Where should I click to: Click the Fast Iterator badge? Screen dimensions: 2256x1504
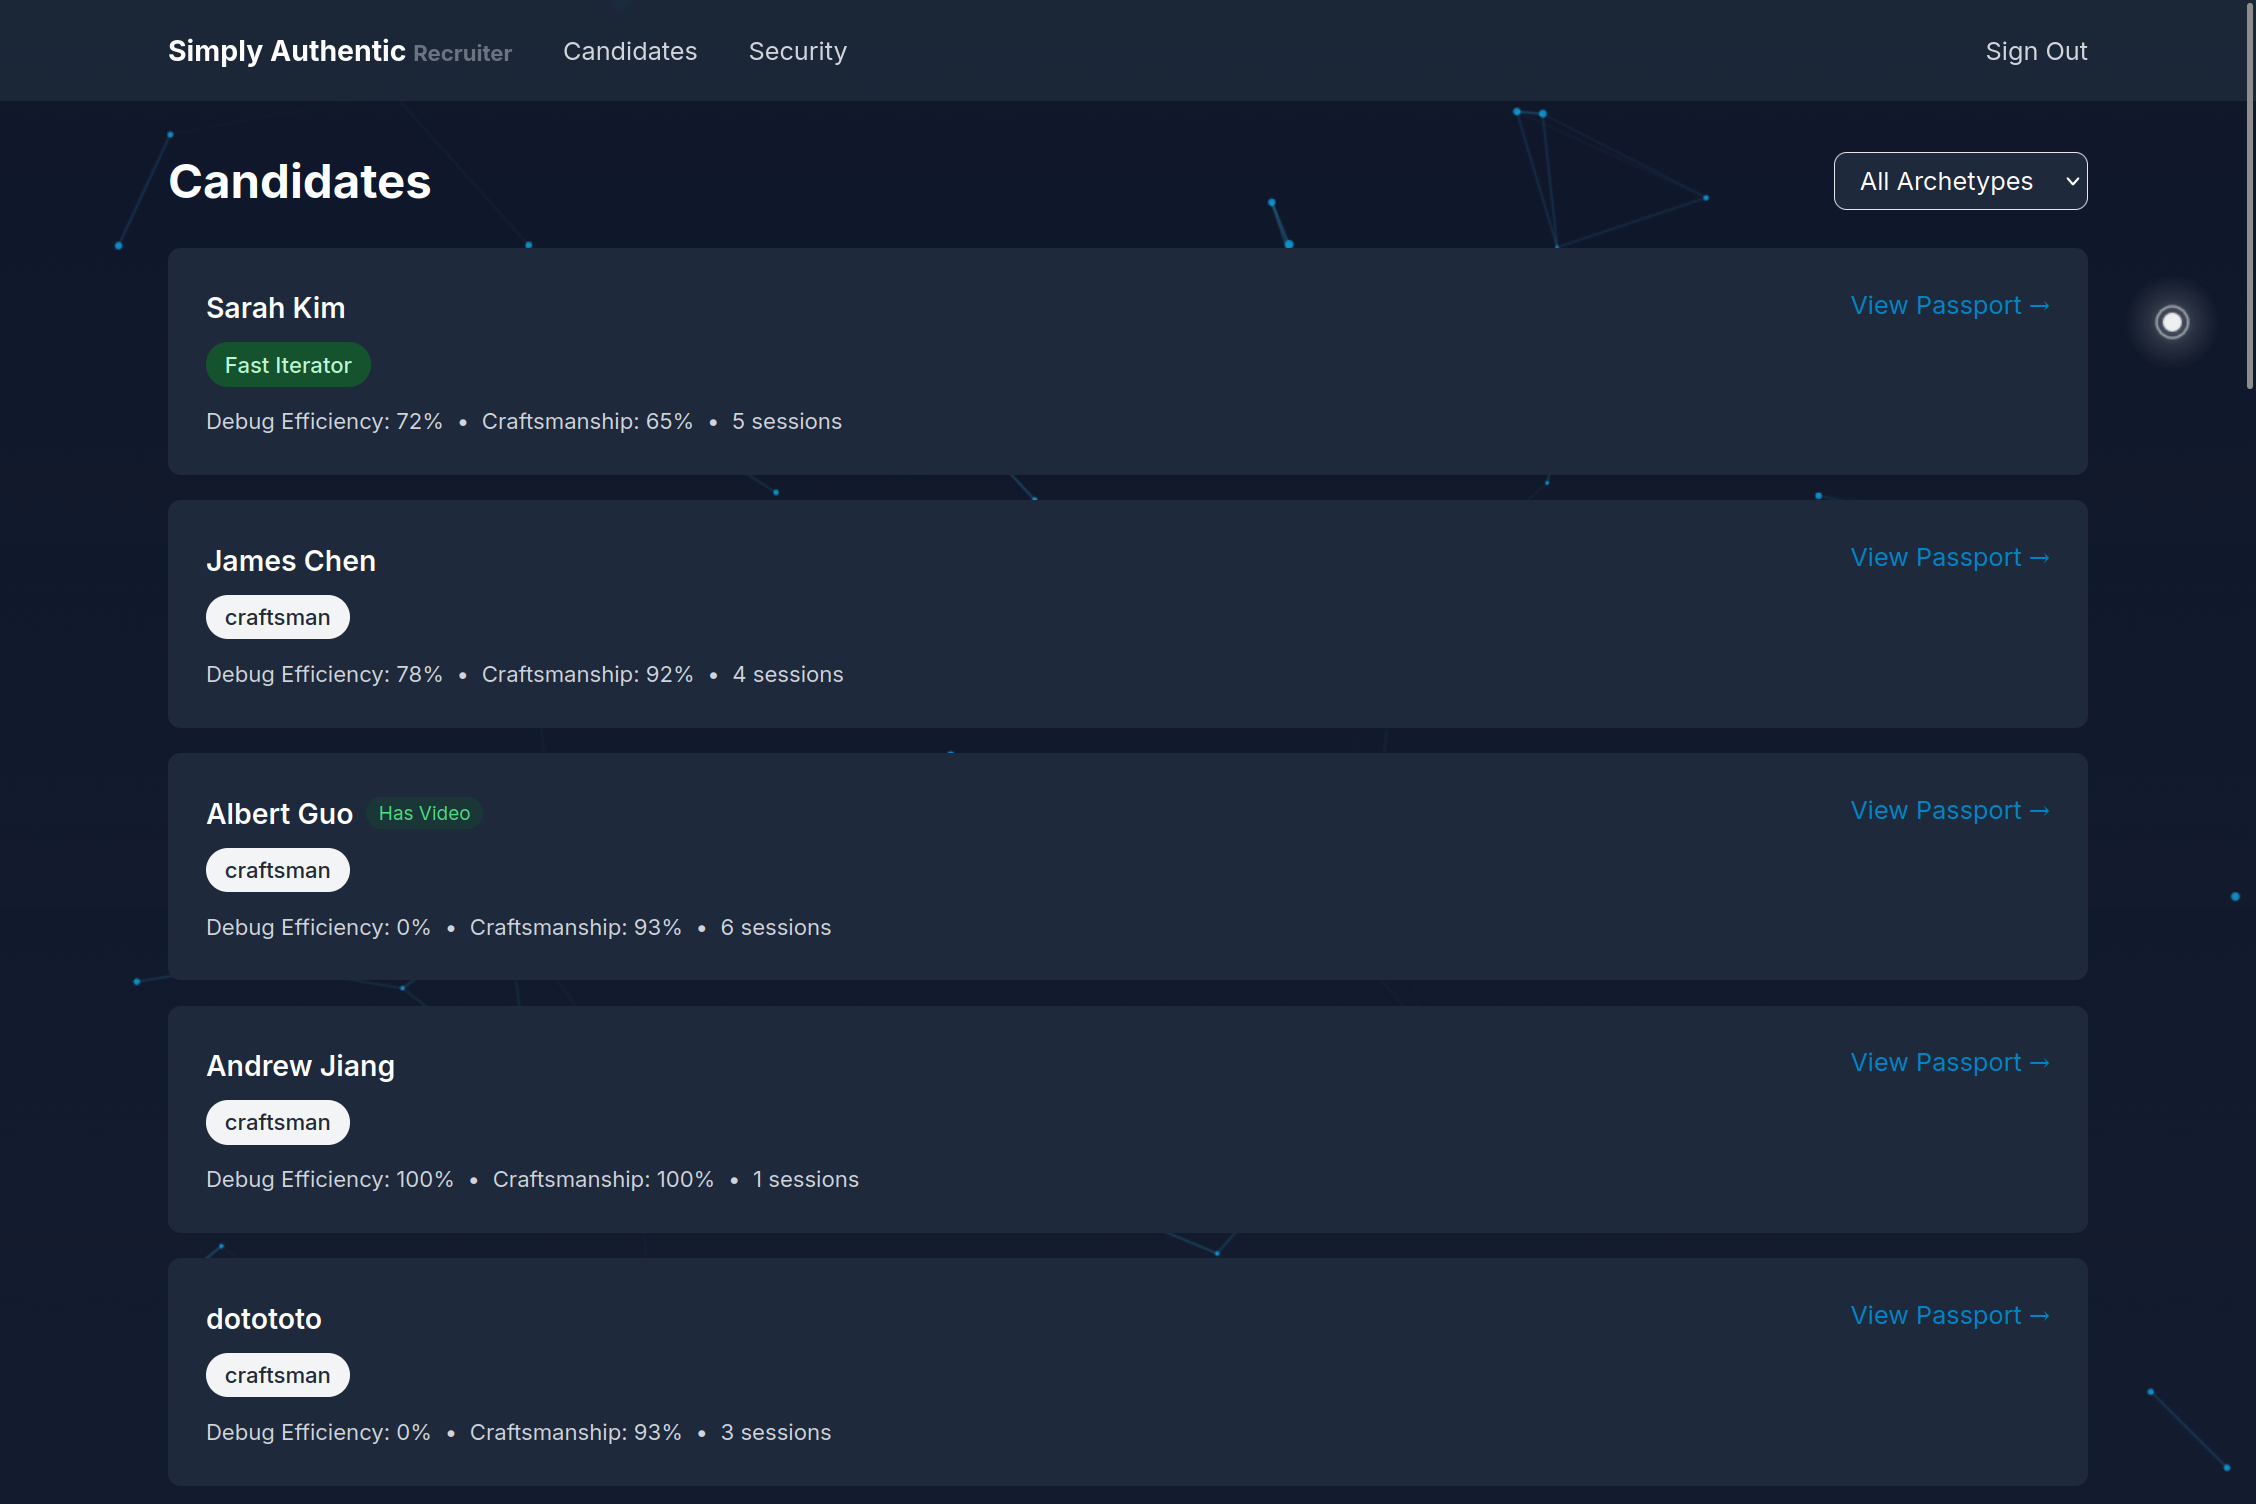pyautogui.click(x=288, y=365)
